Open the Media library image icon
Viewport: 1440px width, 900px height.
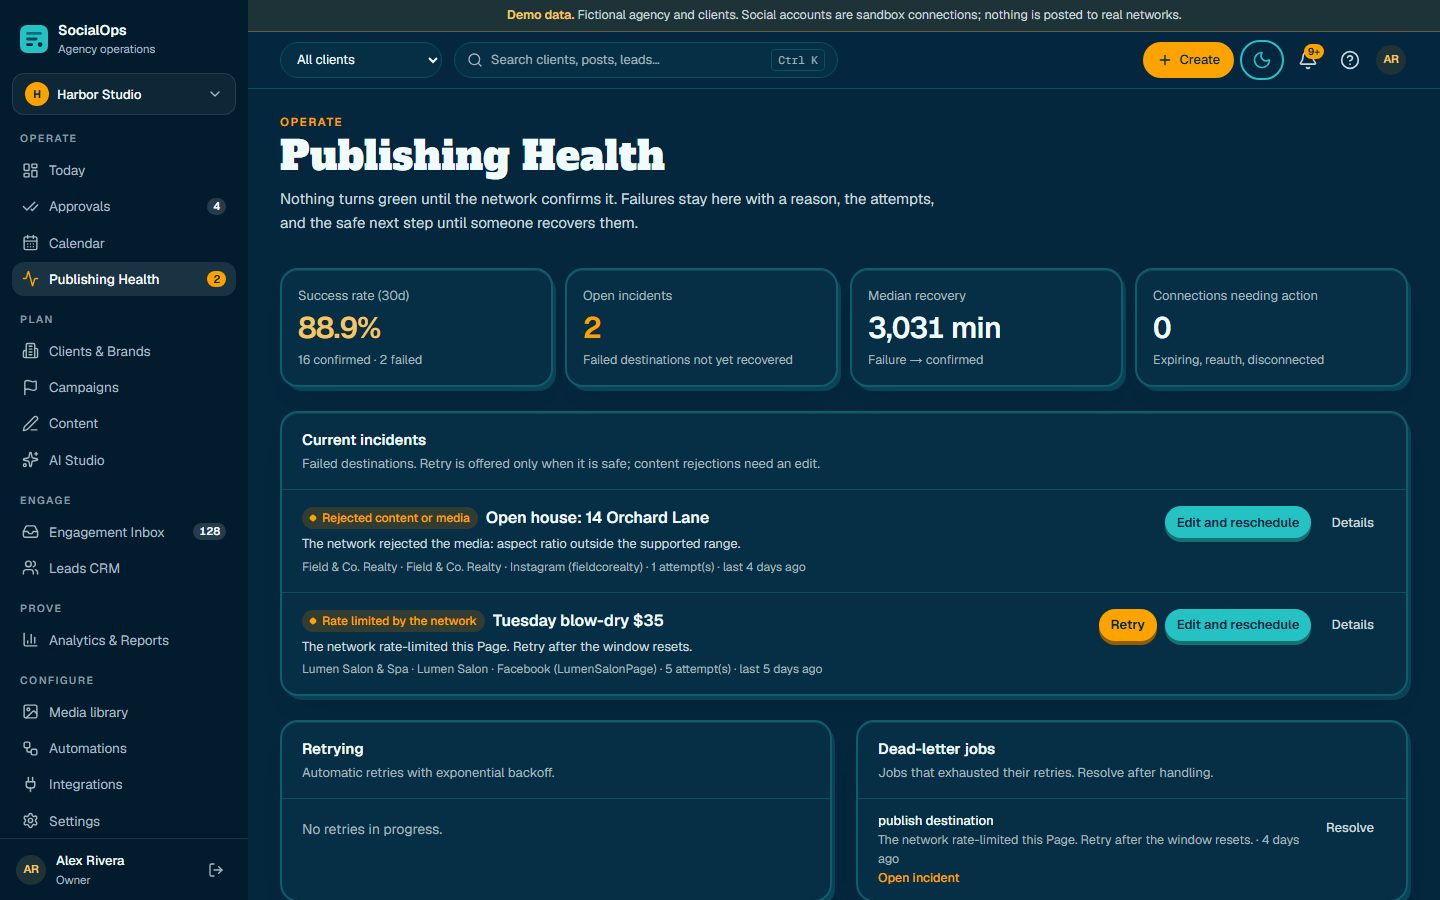tap(30, 712)
